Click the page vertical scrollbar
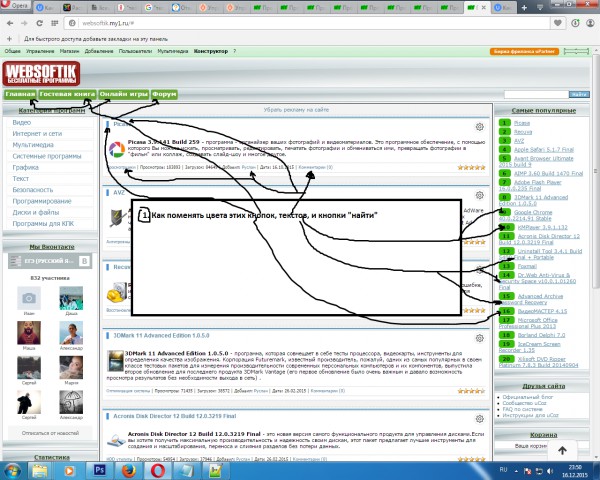This screenshot has height=480, width=600. point(596,171)
